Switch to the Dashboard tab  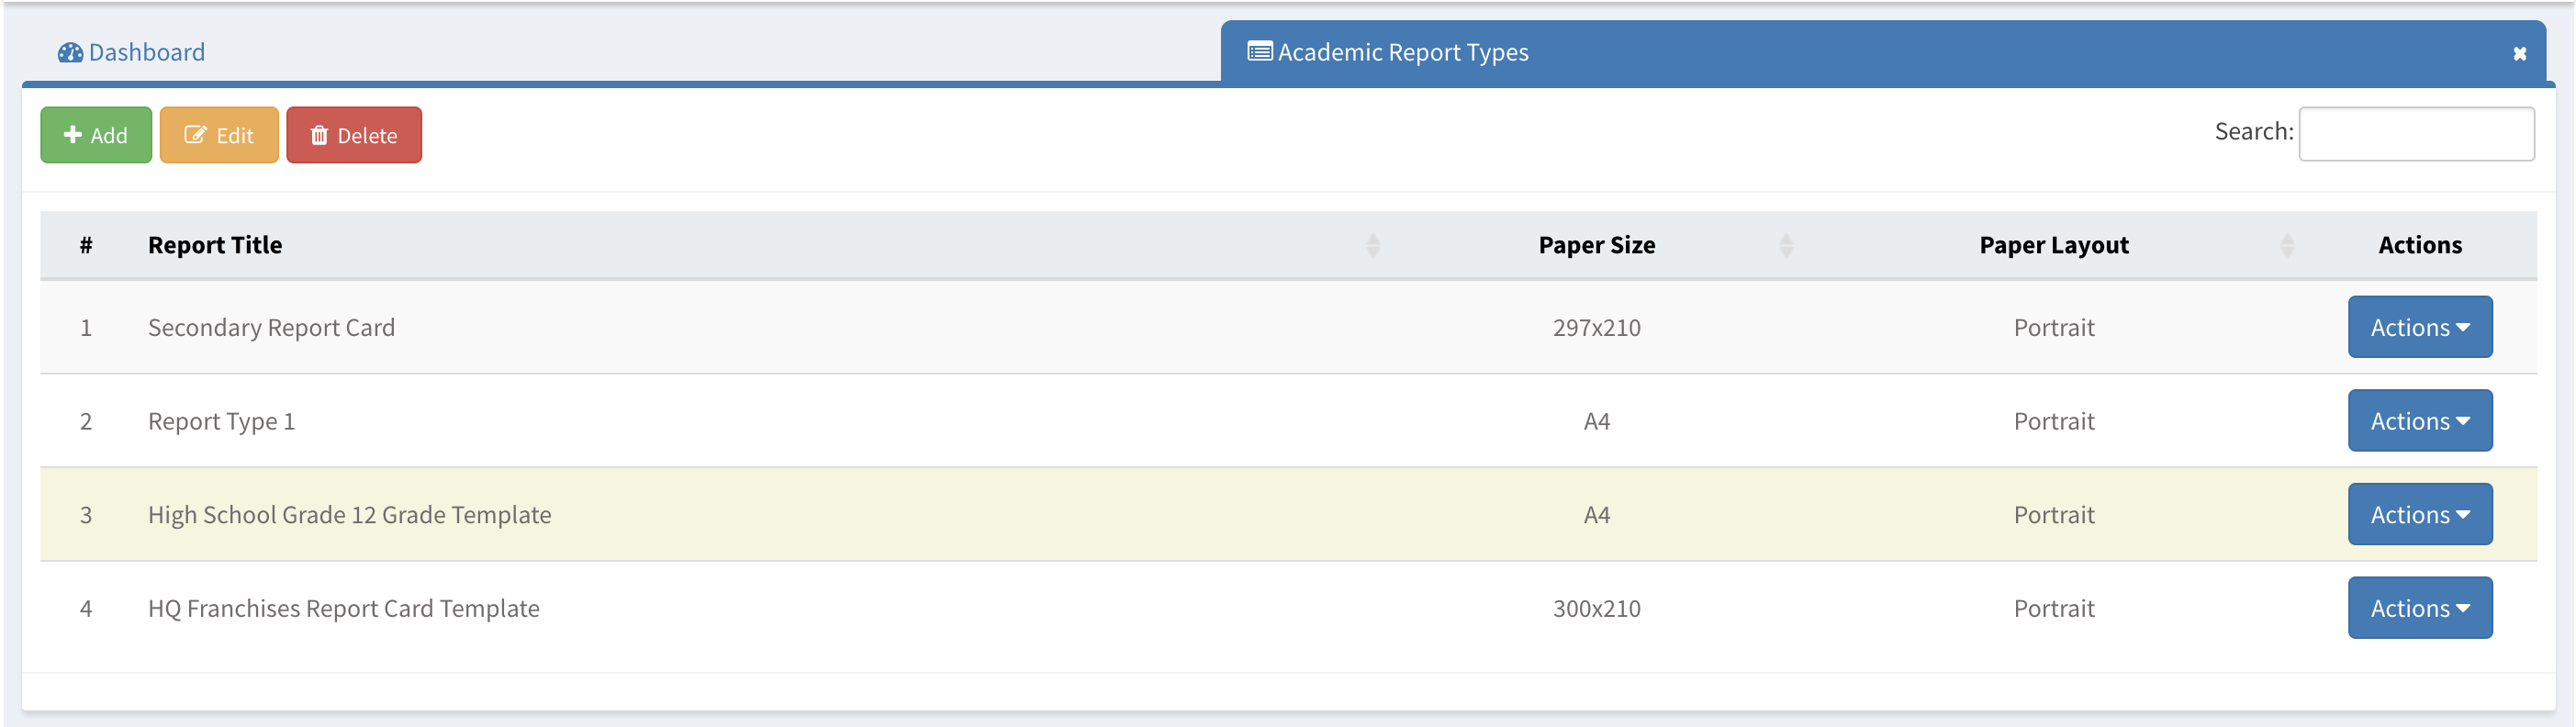[x=146, y=53]
